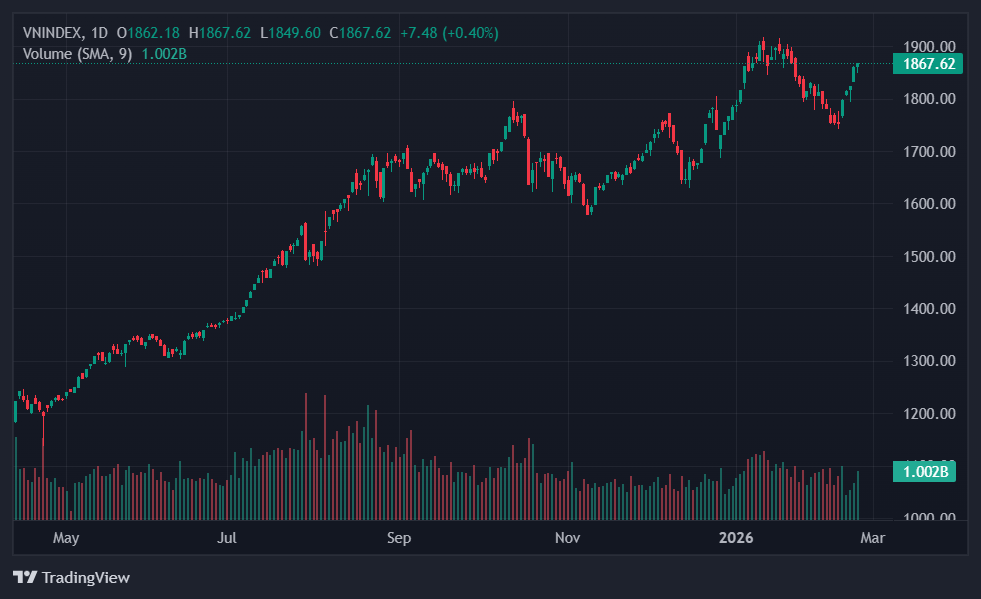Select the Volume (SMA, 9) indicator legend
This screenshot has width=981, height=599.
[77, 53]
